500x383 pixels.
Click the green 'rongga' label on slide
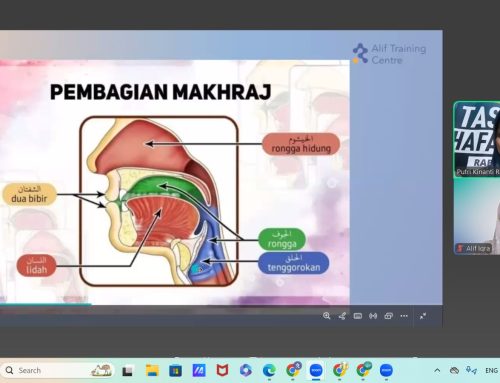click(282, 239)
